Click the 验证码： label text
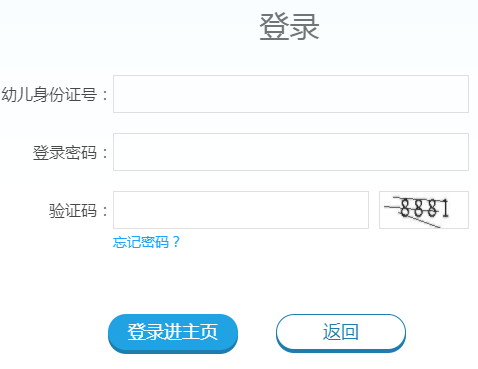Viewport: 478px width, 369px height. point(78,211)
